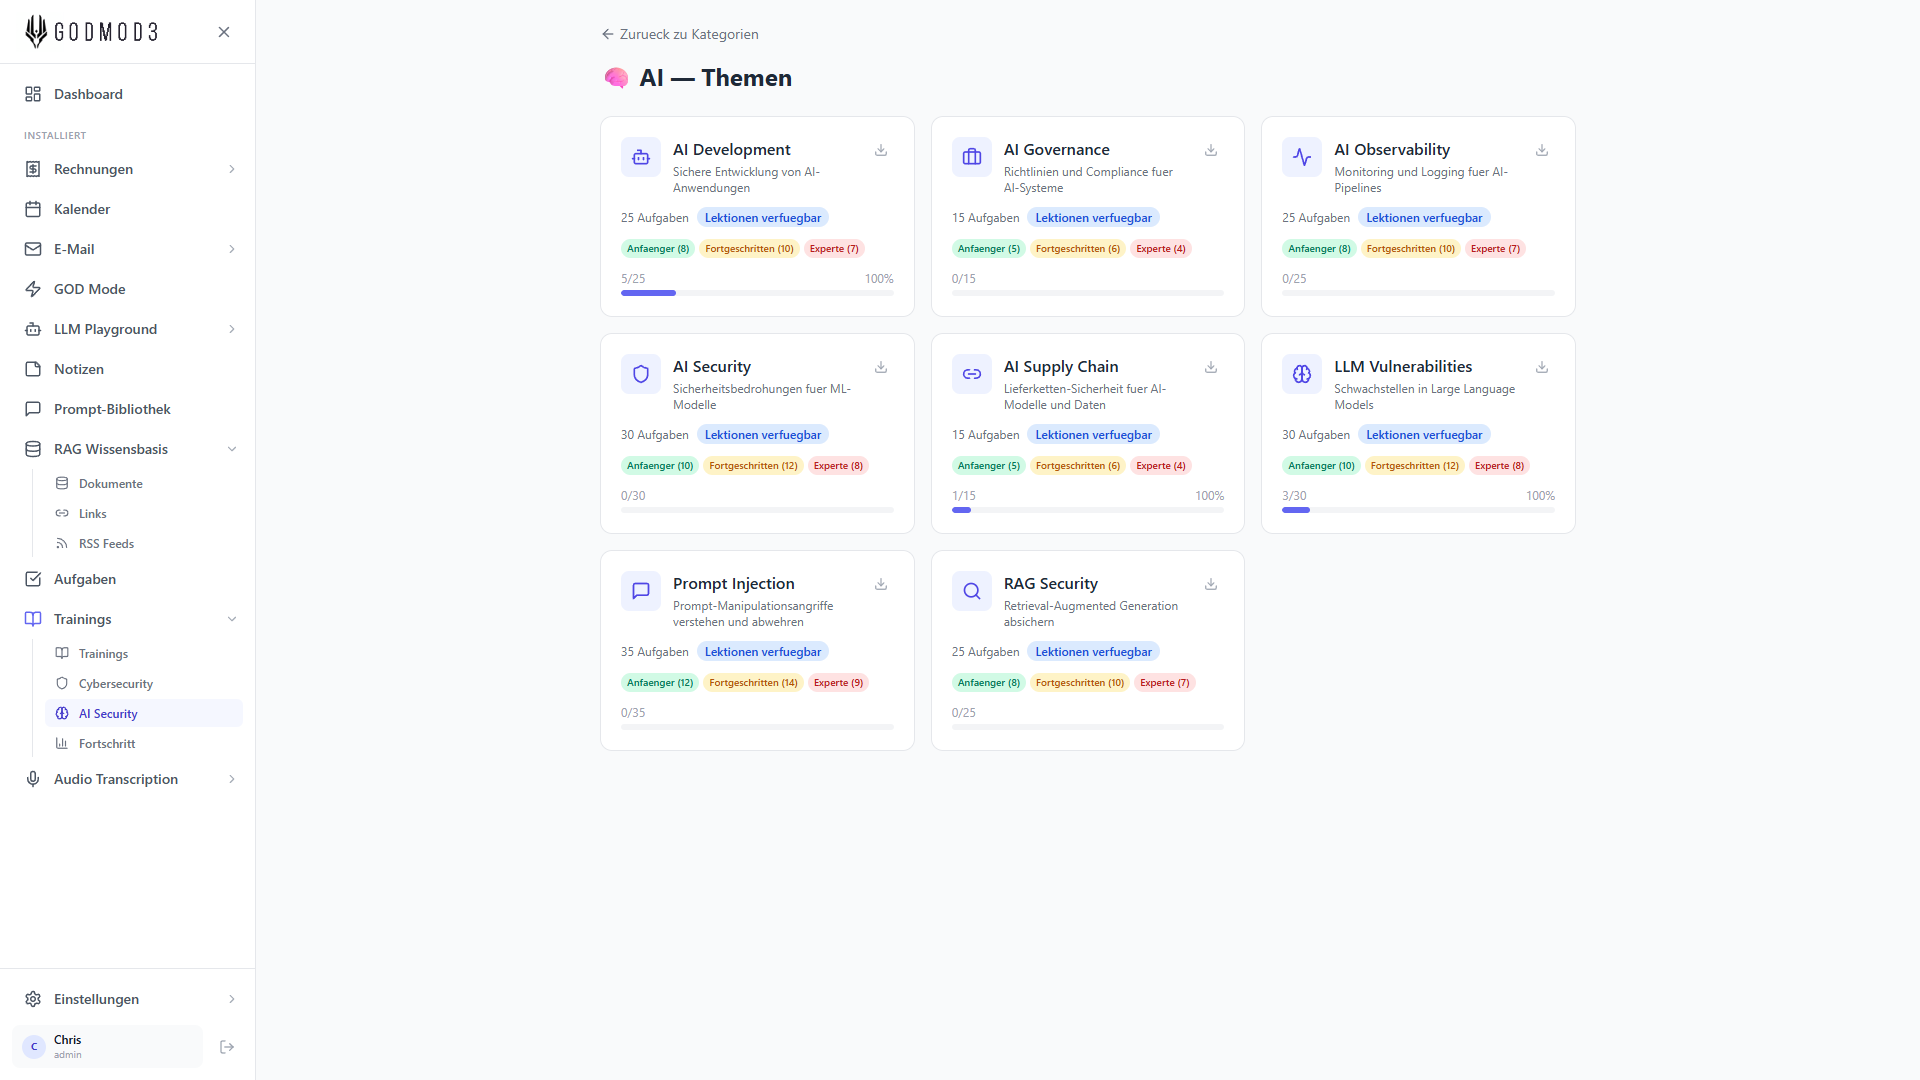Viewport: 1920px width, 1080px height.
Task: Click the AI Security shield icon
Action: (641, 374)
